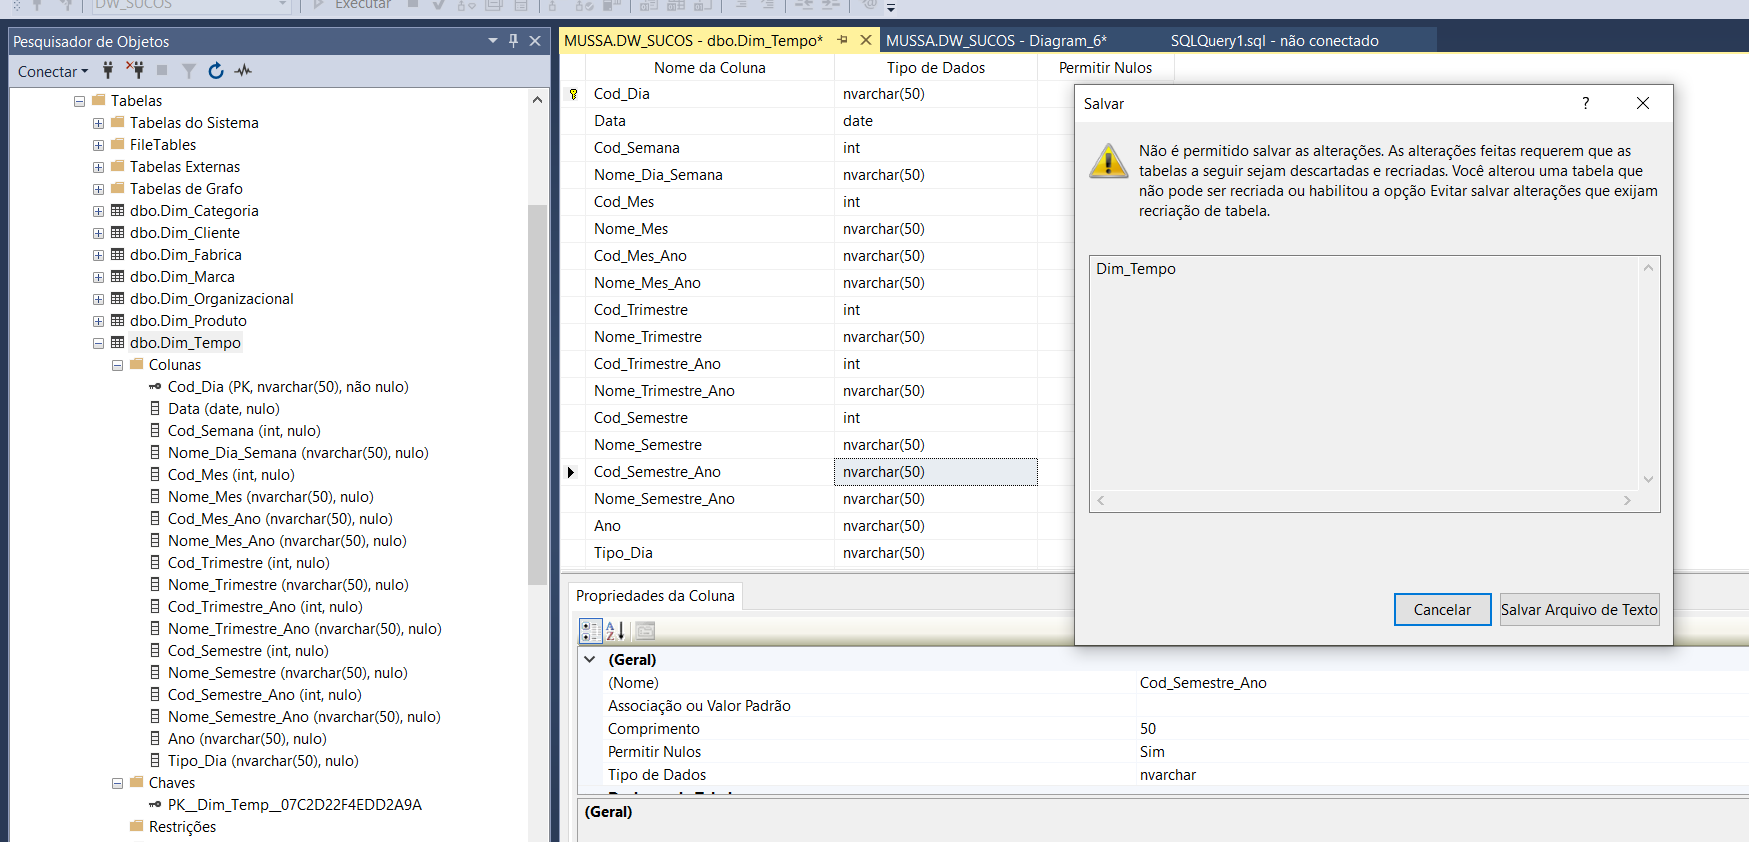Click the Tipo_Dia column name cell
The image size is (1749, 842).
pyautogui.click(x=710, y=553)
